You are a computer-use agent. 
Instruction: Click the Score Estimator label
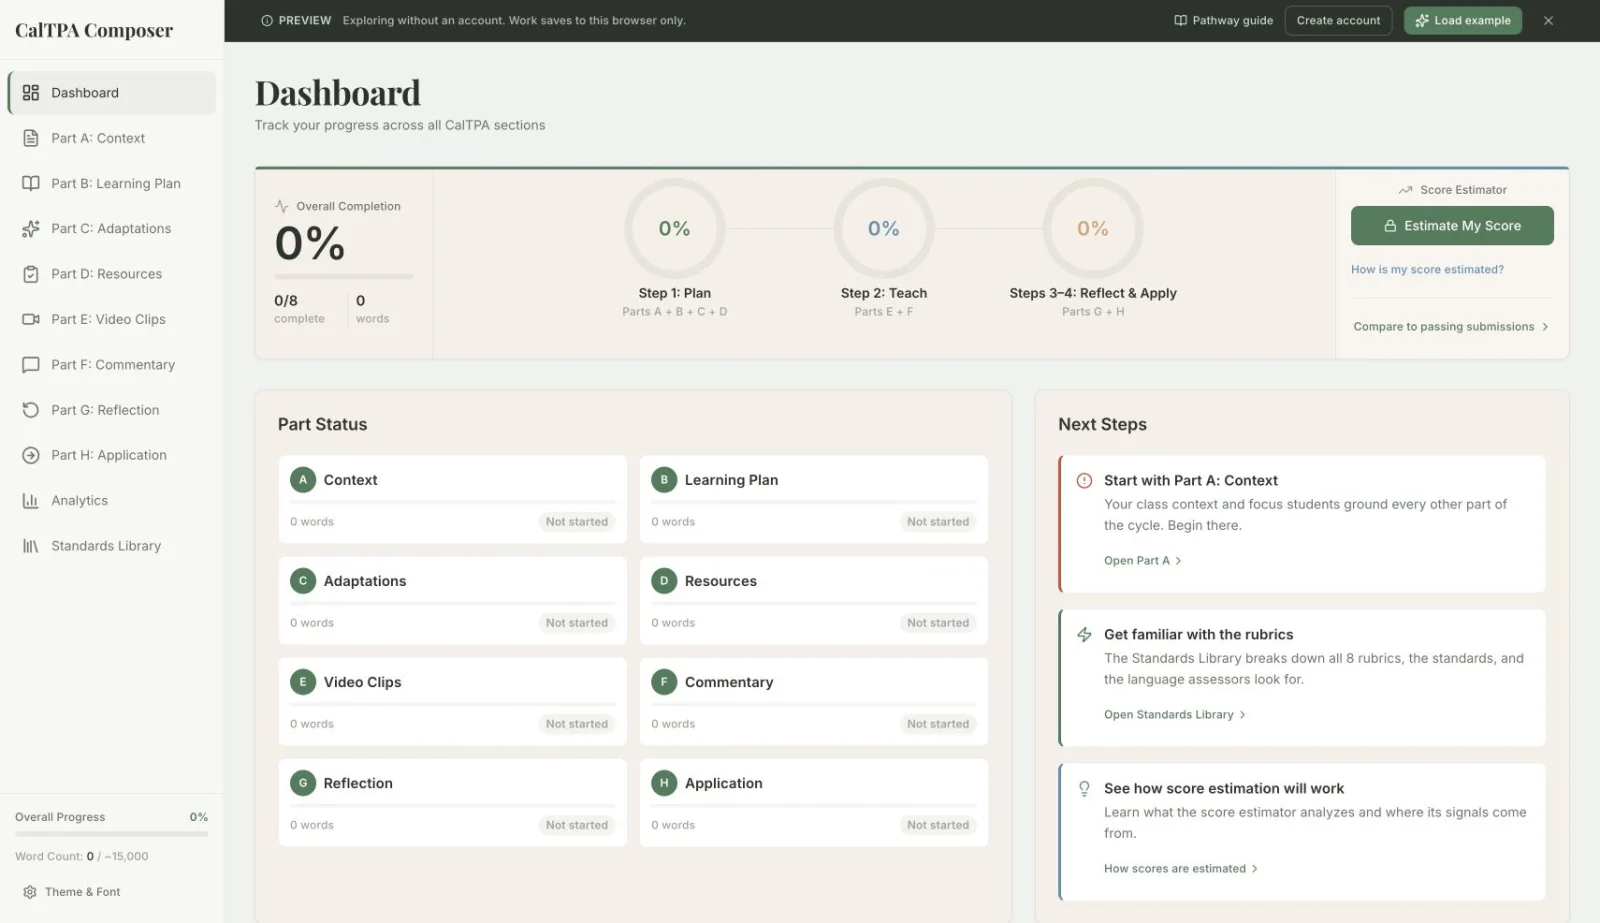1463,190
